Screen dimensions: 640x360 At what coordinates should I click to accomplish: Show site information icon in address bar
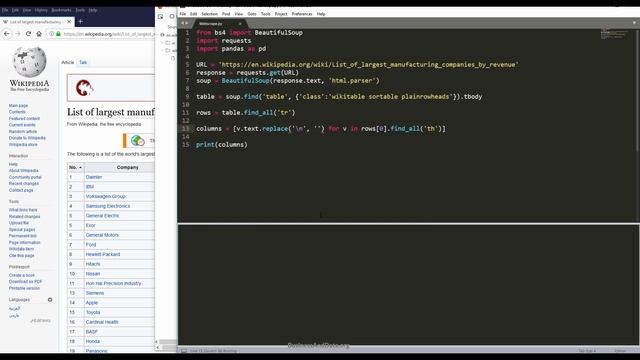click(51, 34)
